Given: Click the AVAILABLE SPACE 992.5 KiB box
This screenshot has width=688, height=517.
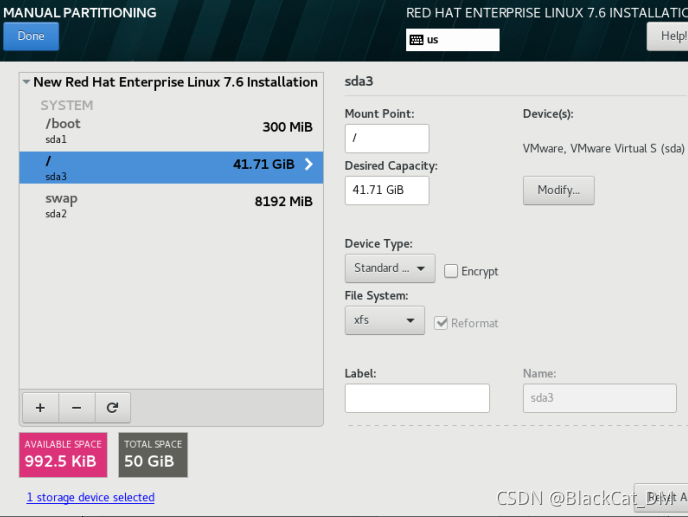Looking at the screenshot, I should (x=63, y=455).
